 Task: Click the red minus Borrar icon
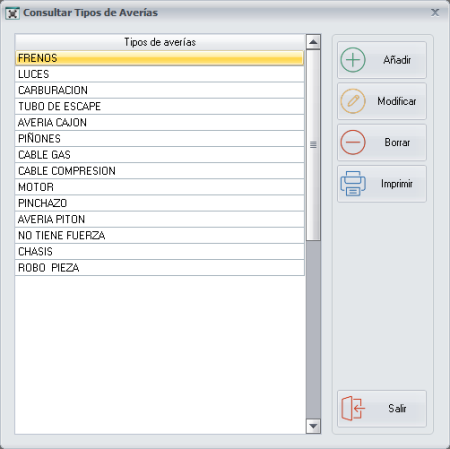[x=353, y=142]
